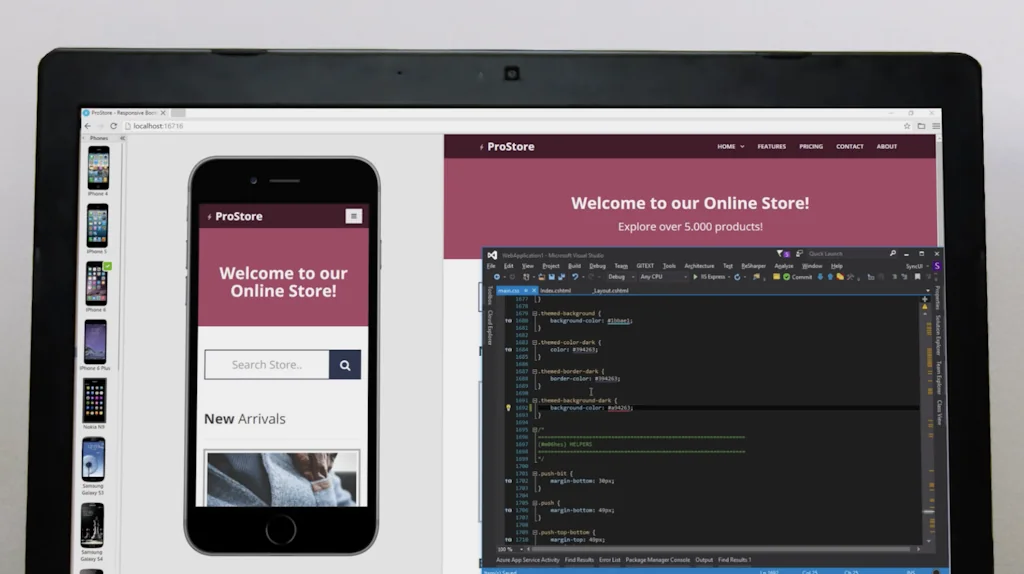The height and width of the screenshot is (574, 1024).
Task: Click the Commit button with green check
Action: [797, 277]
